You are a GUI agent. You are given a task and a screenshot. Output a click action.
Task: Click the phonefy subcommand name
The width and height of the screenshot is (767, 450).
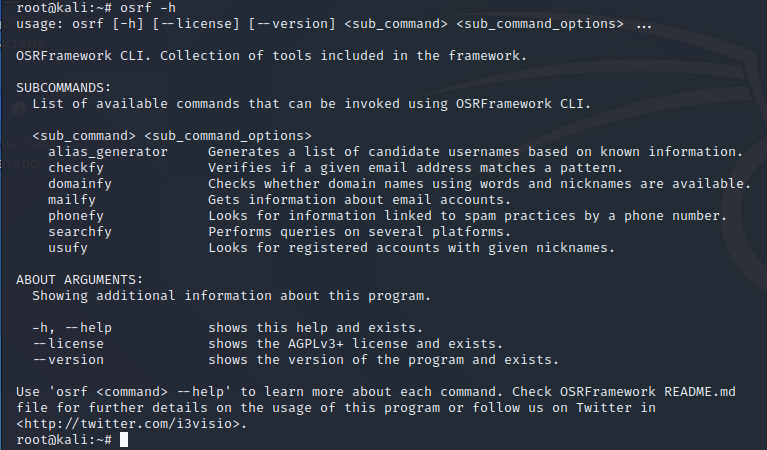click(76, 216)
